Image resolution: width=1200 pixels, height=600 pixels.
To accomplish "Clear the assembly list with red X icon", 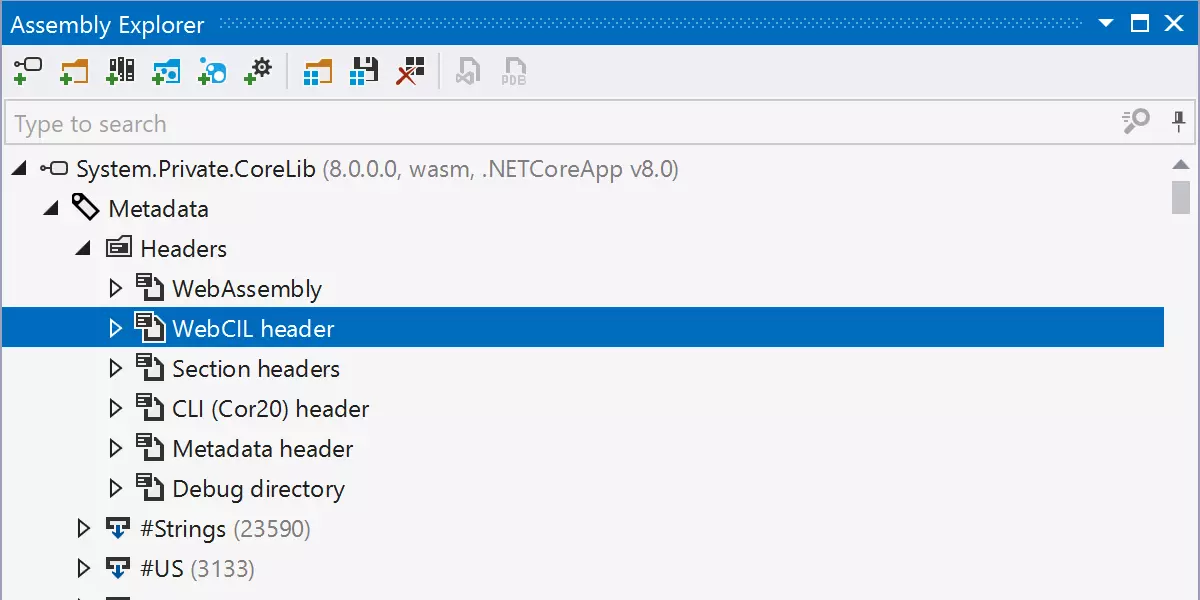I will pos(410,70).
